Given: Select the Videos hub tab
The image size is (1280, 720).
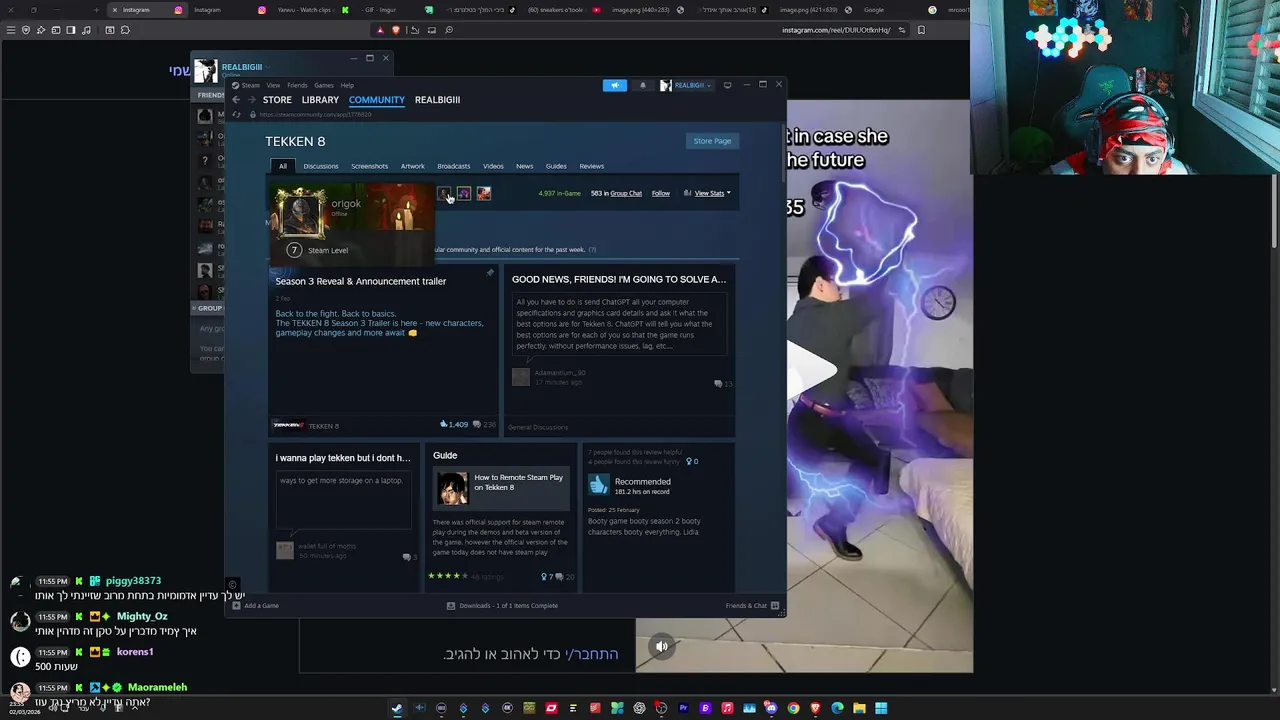Looking at the screenshot, I should (x=493, y=166).
